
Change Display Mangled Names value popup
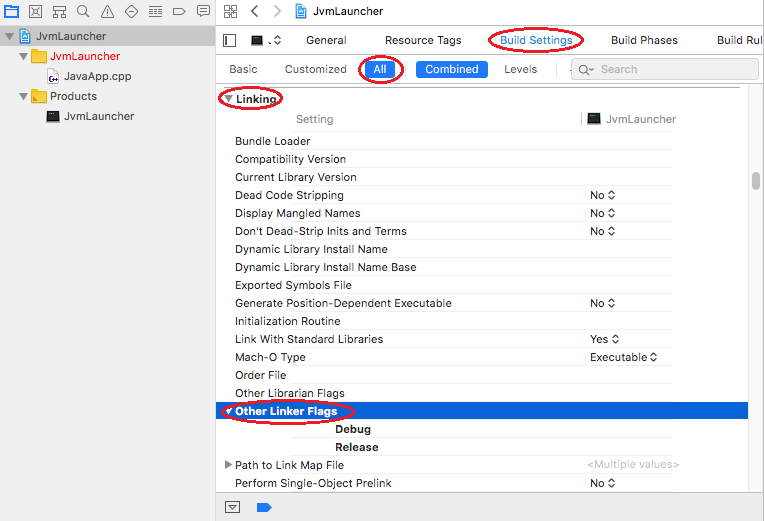602,213
